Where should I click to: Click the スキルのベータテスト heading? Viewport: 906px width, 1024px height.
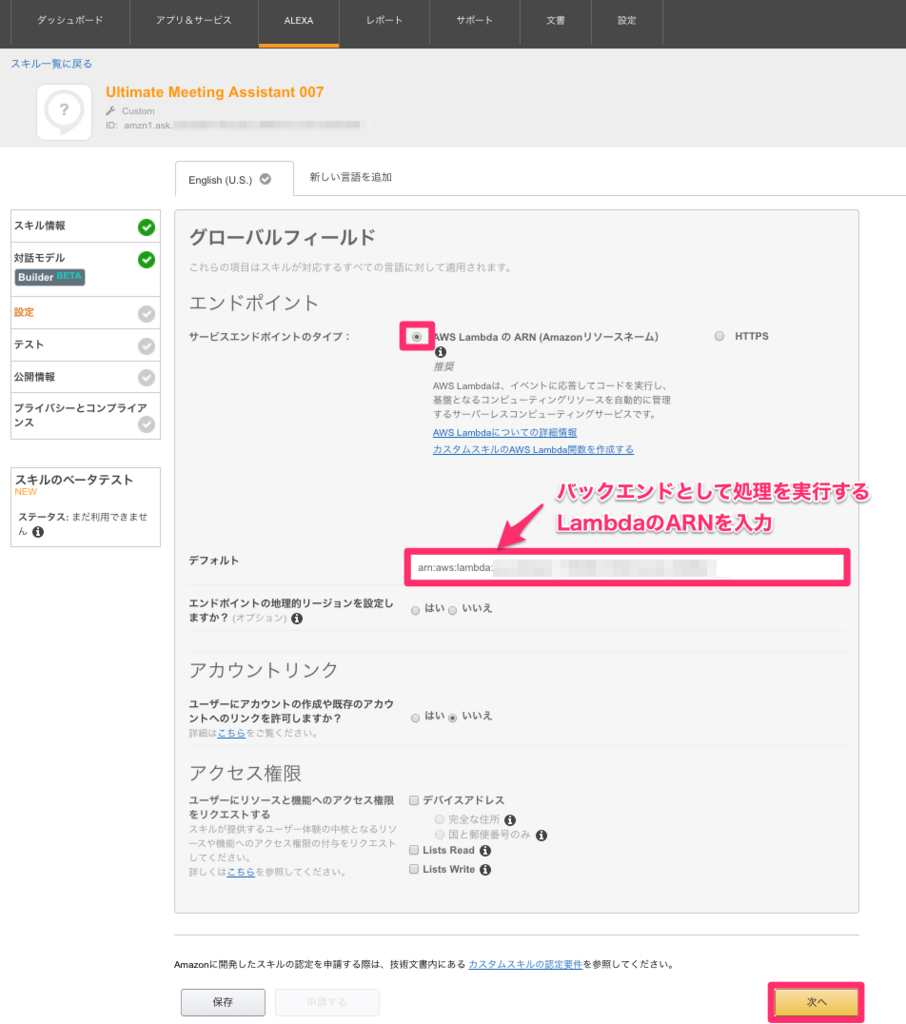[x=74, y=480]
